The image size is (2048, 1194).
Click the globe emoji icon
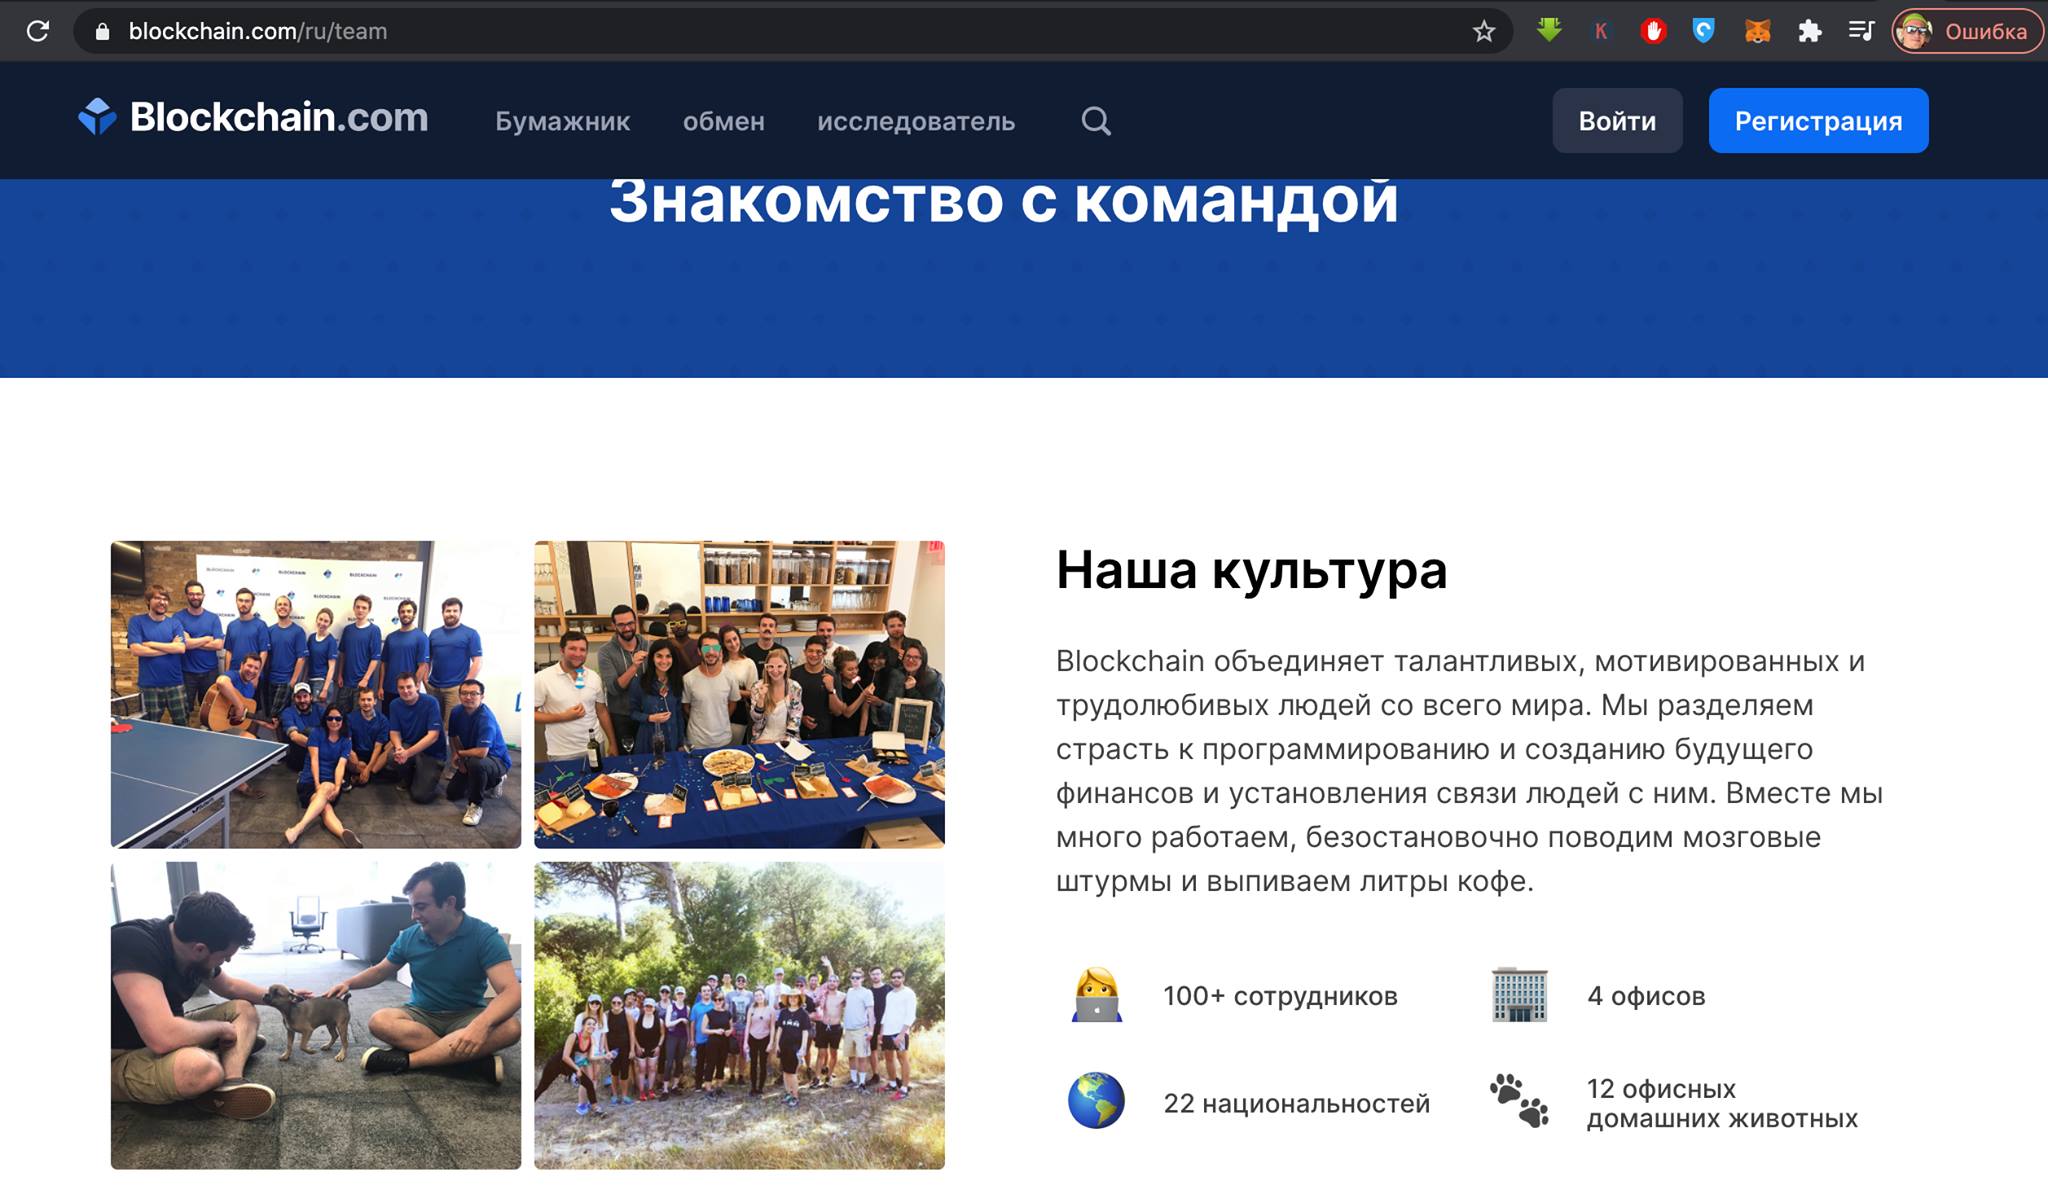click(x=1096, y=1101)
